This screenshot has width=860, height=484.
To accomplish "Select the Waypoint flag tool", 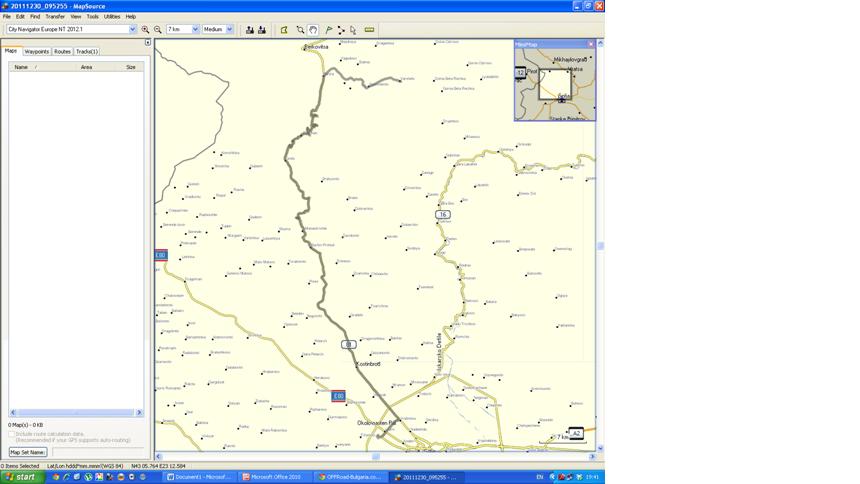I will click(x=329, y=30).
